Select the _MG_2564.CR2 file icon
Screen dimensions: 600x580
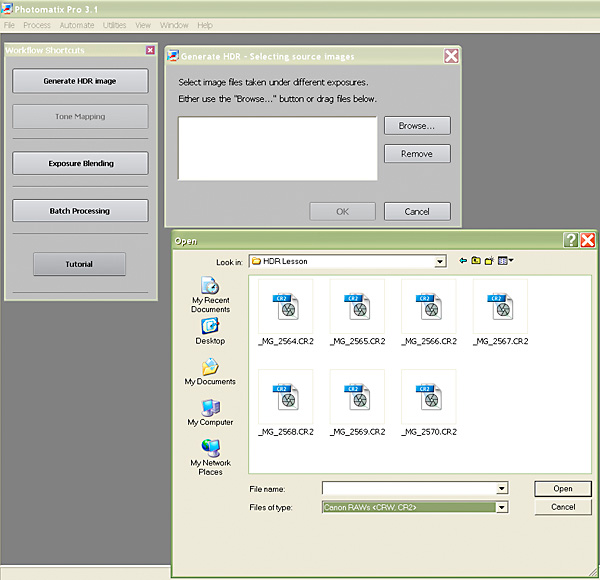[x=285, y=306]
